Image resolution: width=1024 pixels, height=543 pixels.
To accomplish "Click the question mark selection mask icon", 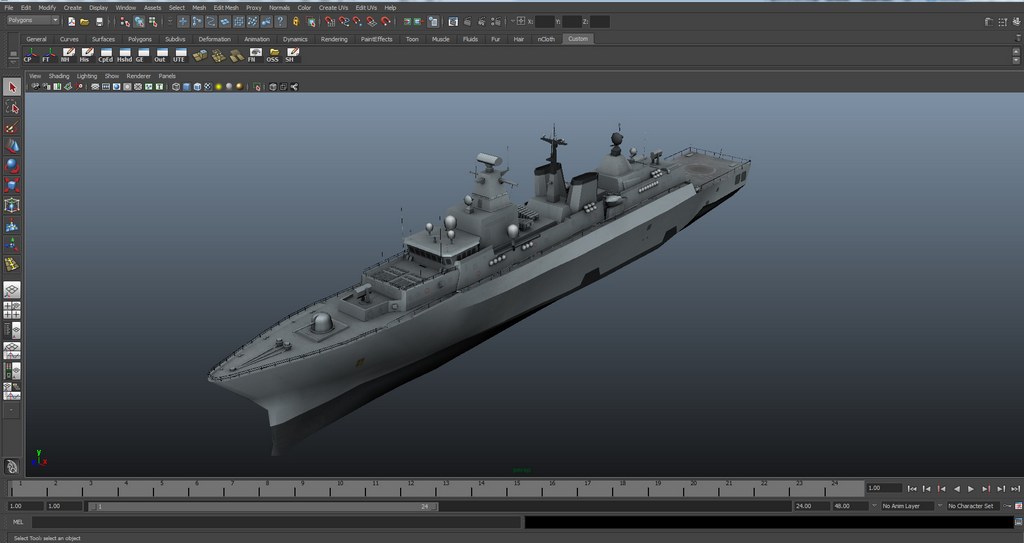I will tap(281, 21).
